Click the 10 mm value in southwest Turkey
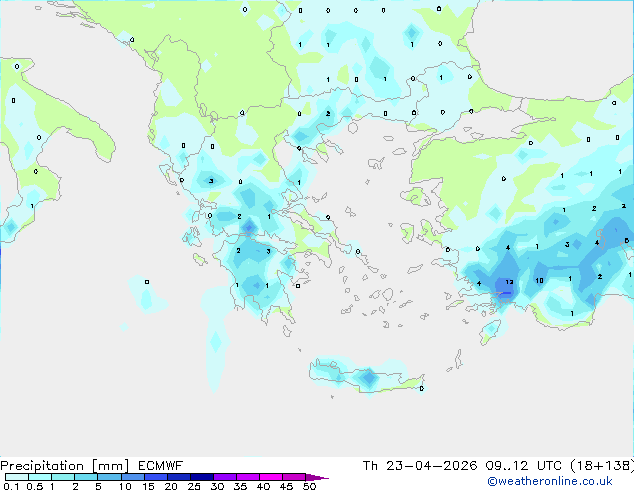 click(539, 281)
